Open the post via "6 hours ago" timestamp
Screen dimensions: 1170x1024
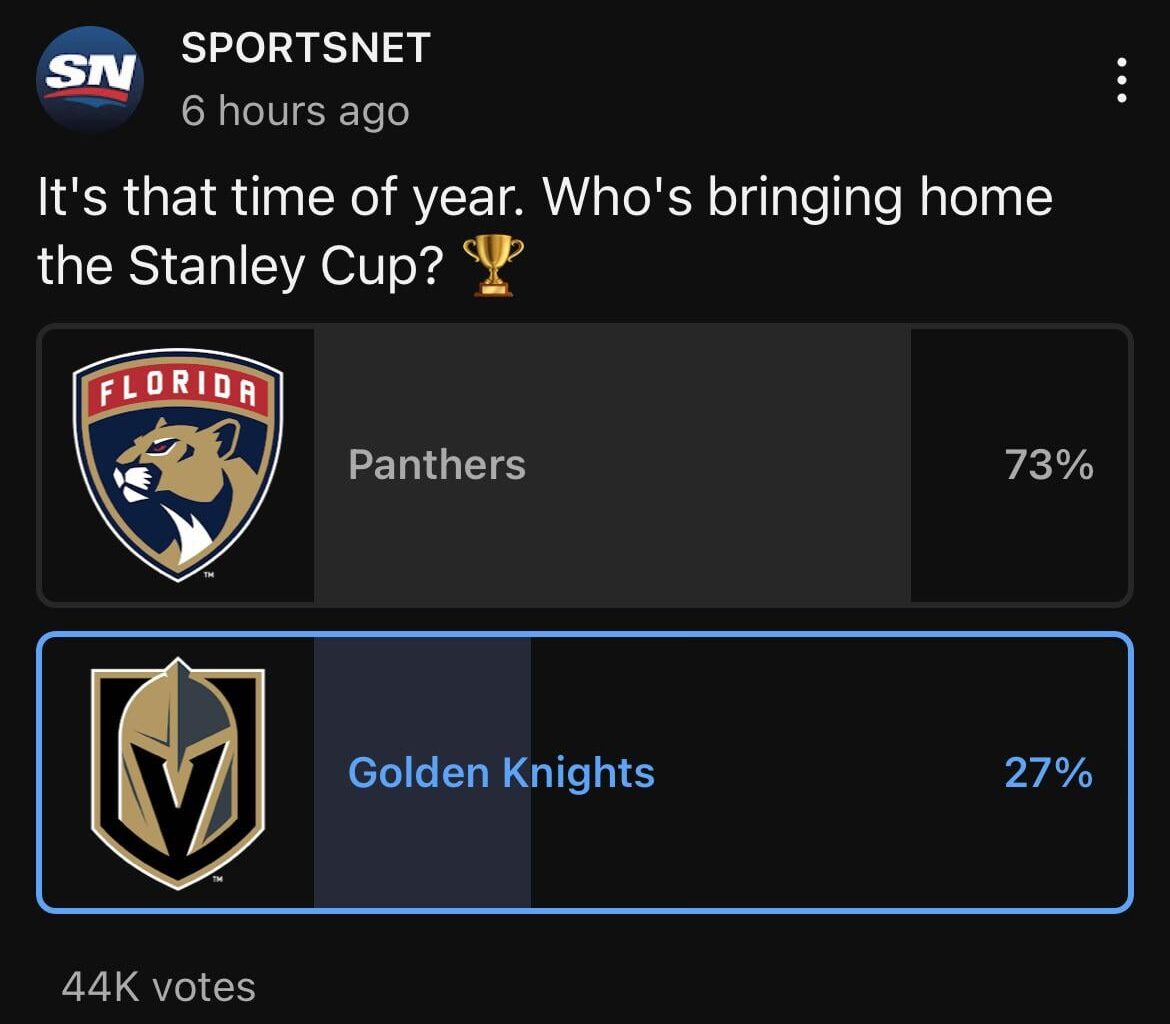295,111
